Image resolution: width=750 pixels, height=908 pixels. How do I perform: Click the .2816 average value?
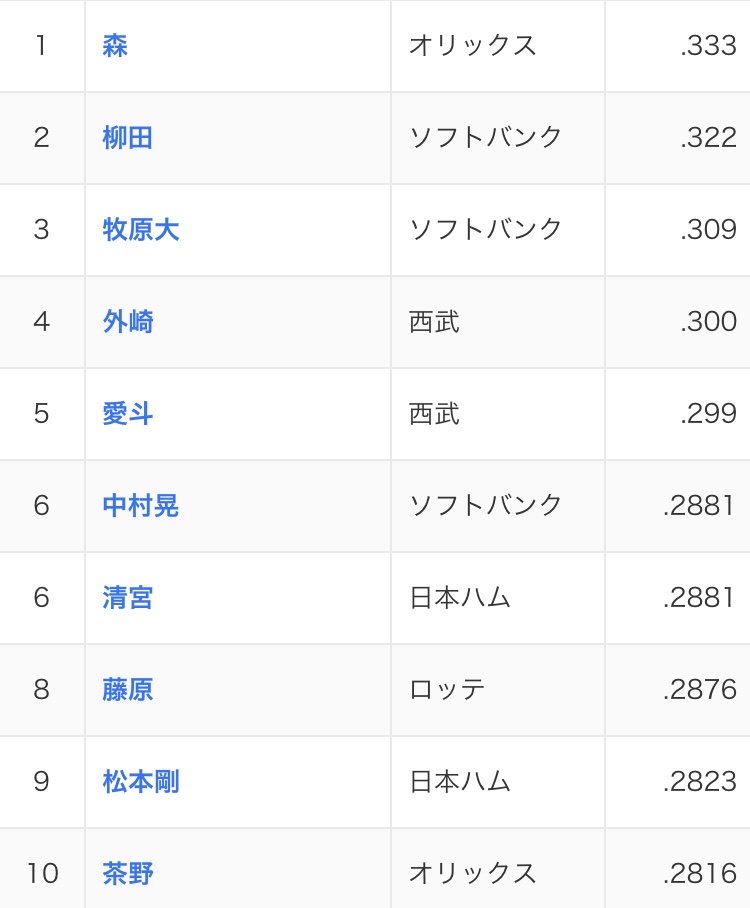[700, 873]
